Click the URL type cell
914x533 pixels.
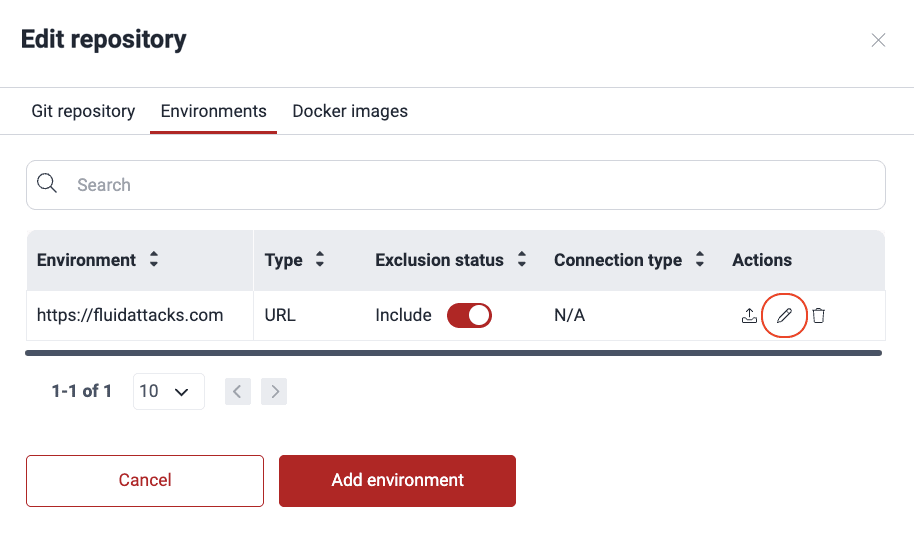(x=280, y=315)
